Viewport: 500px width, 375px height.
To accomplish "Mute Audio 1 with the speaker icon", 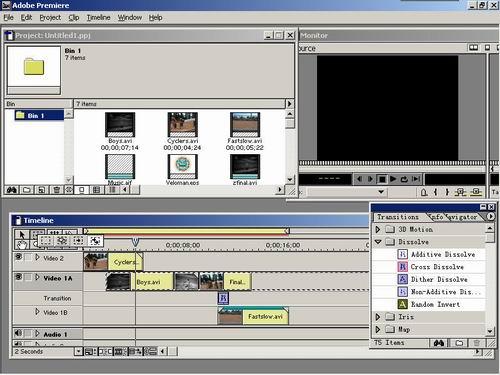I will [19, 333].
